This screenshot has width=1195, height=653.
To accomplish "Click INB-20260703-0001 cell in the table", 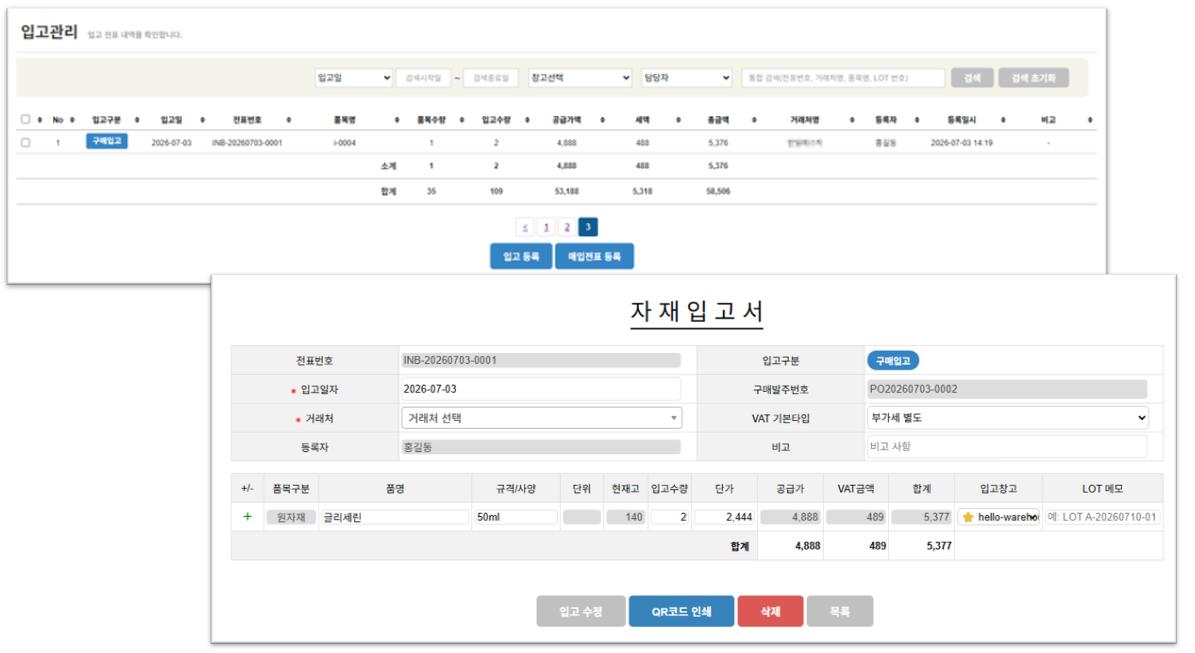I will point(247,142).
